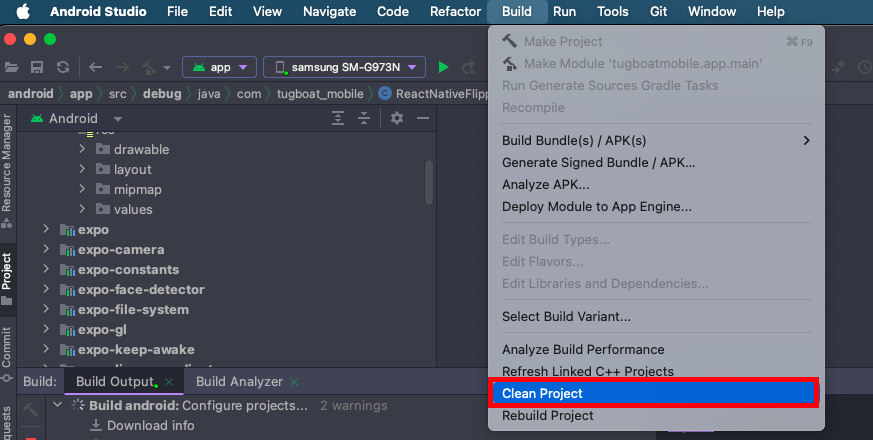Viewport: 873px width, 440px height.
Task: Switch to the Build Analyzer tab
Action: pyautogui.click(x=239, y=382)
